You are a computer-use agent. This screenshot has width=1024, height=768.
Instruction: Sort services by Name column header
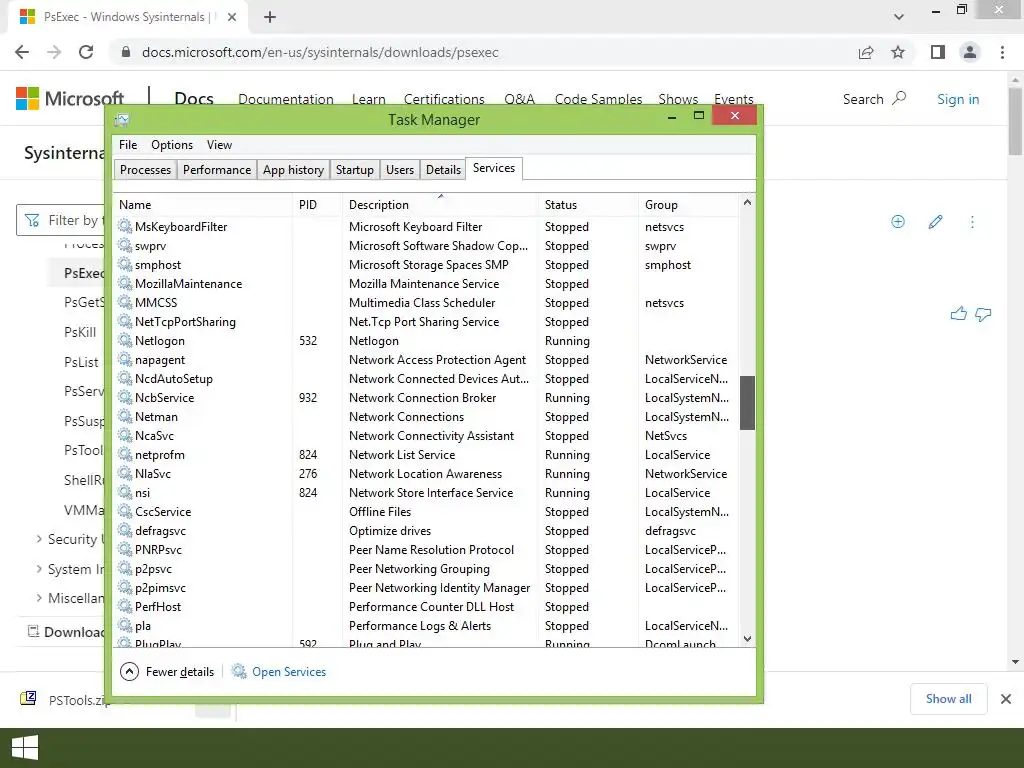click(202, 204)
